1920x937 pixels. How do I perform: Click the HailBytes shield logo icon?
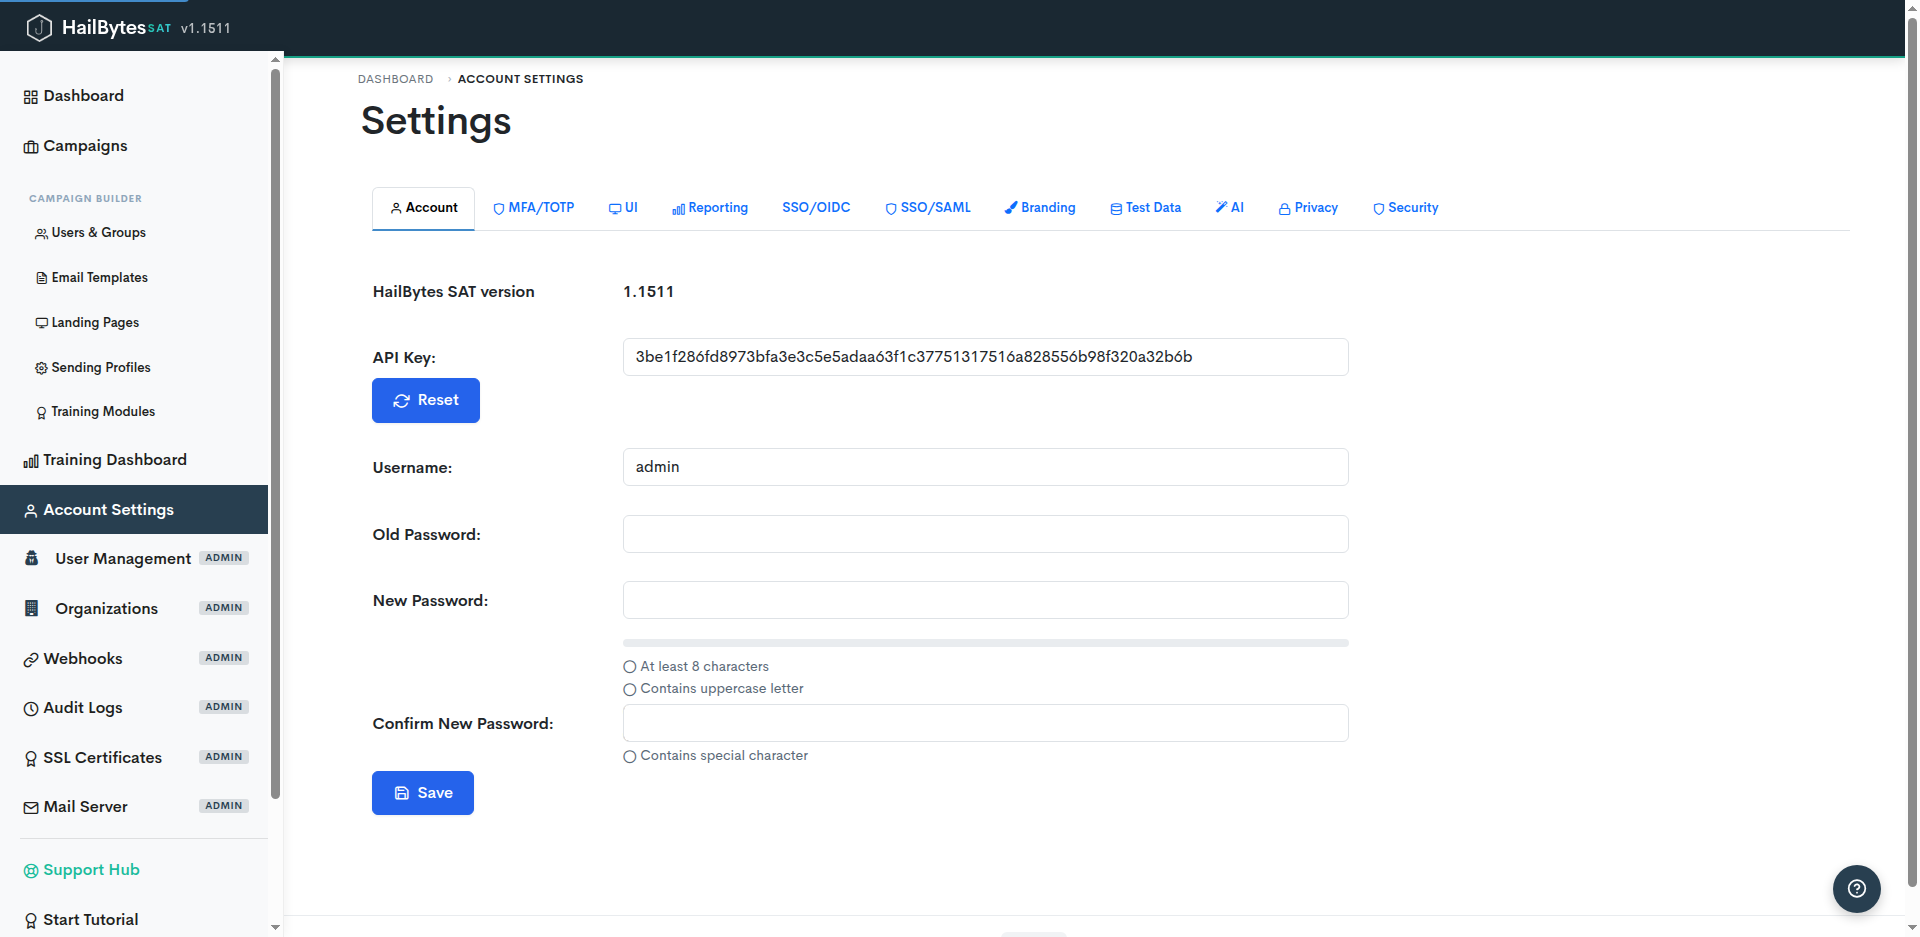tap(39, 28)
